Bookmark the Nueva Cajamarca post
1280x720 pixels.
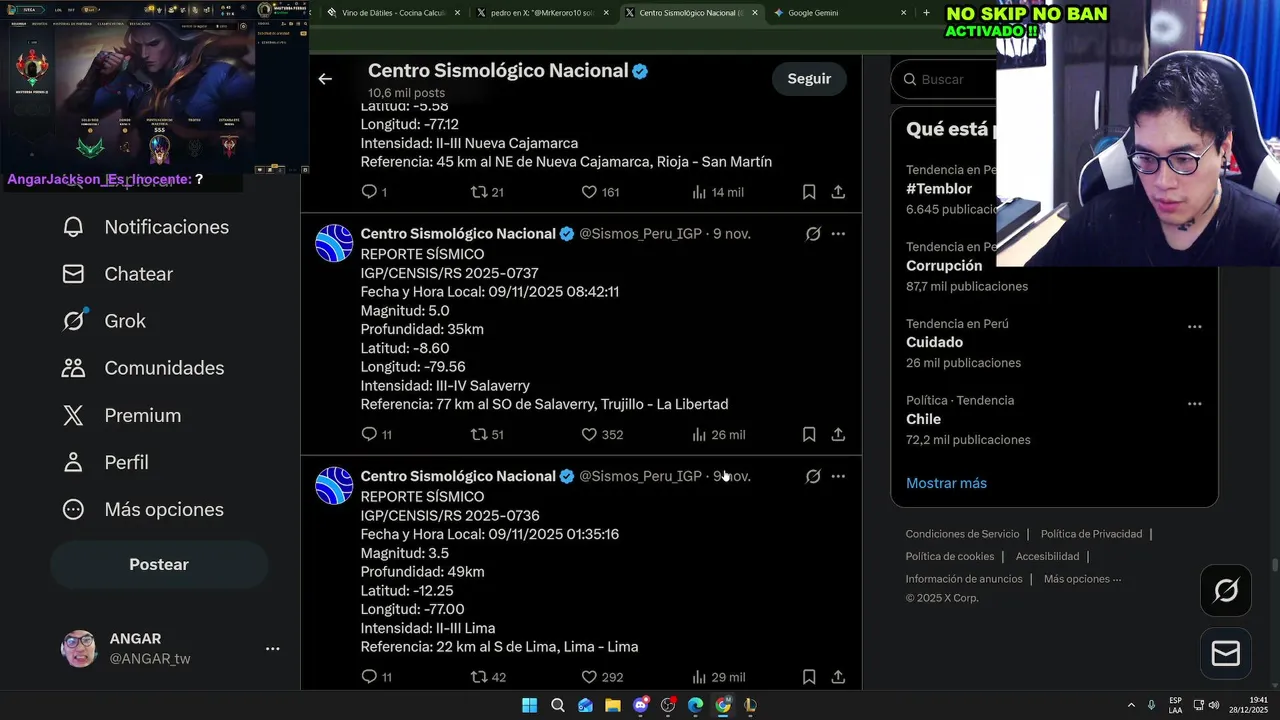(x=809, y=192)
